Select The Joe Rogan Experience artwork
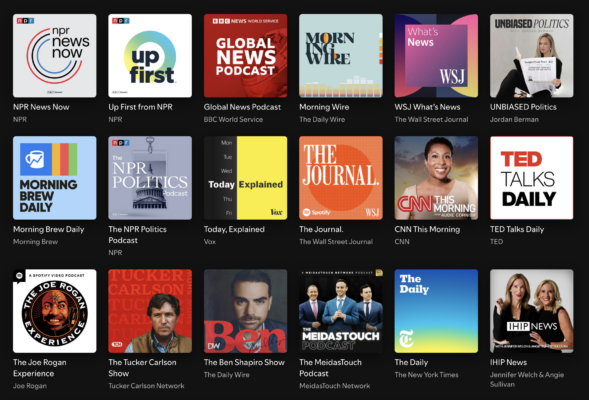This screenshot has width=589, height=400. coord(54,311)
